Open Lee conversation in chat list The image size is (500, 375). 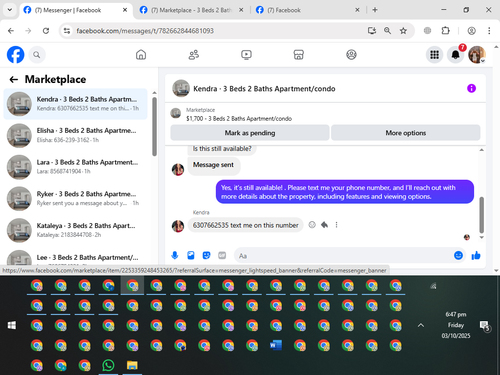click(x=76, y=257)
